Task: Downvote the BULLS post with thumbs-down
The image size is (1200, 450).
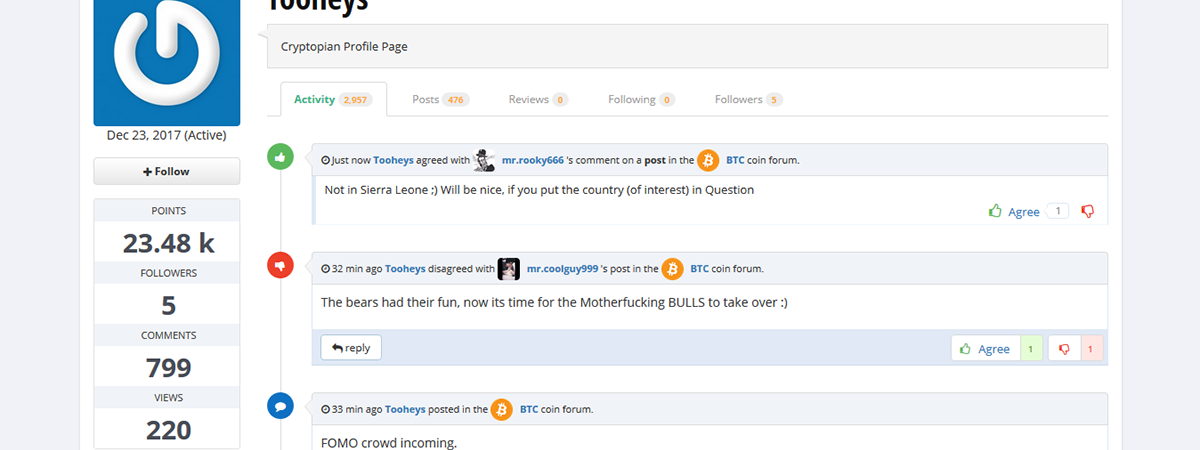Action: [1065, 348]
